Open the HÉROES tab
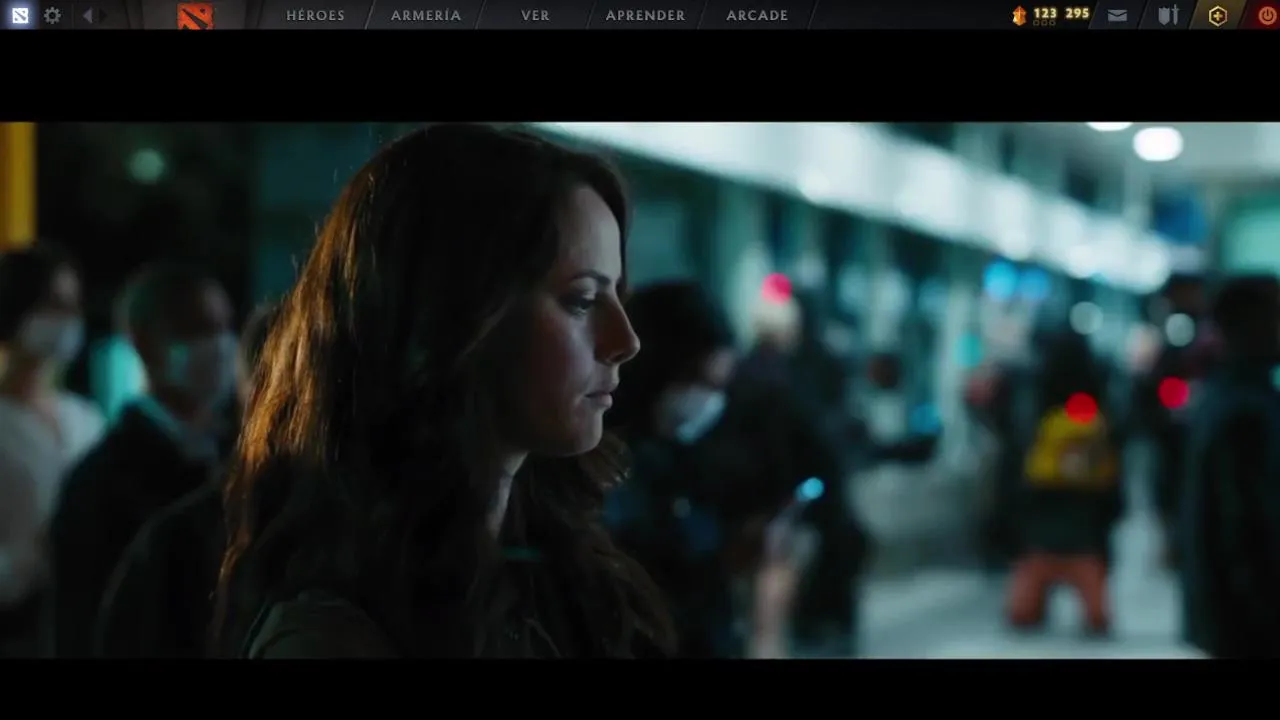This screenshot has height=720, width=1280. 315,15
